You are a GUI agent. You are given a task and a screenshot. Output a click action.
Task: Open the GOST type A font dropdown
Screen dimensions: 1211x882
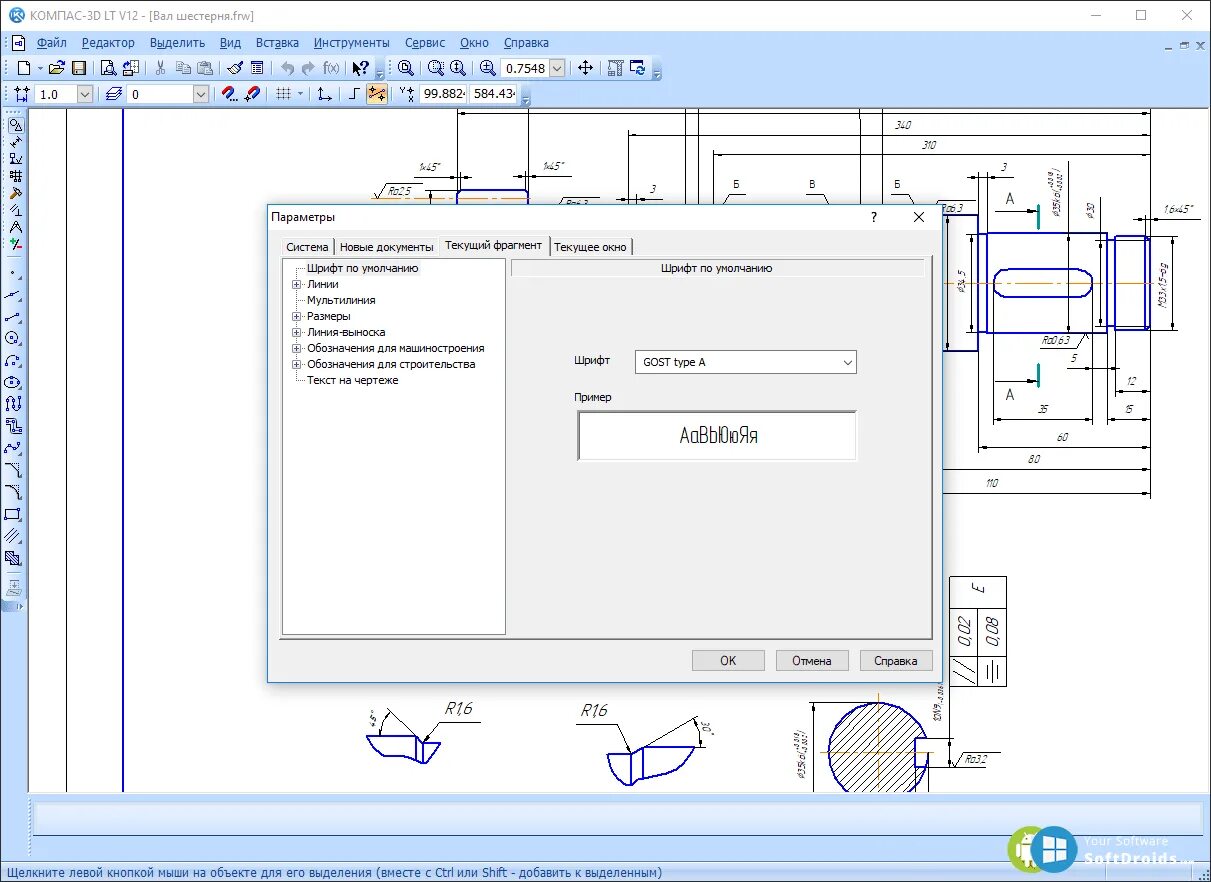[x=847, y=362]
